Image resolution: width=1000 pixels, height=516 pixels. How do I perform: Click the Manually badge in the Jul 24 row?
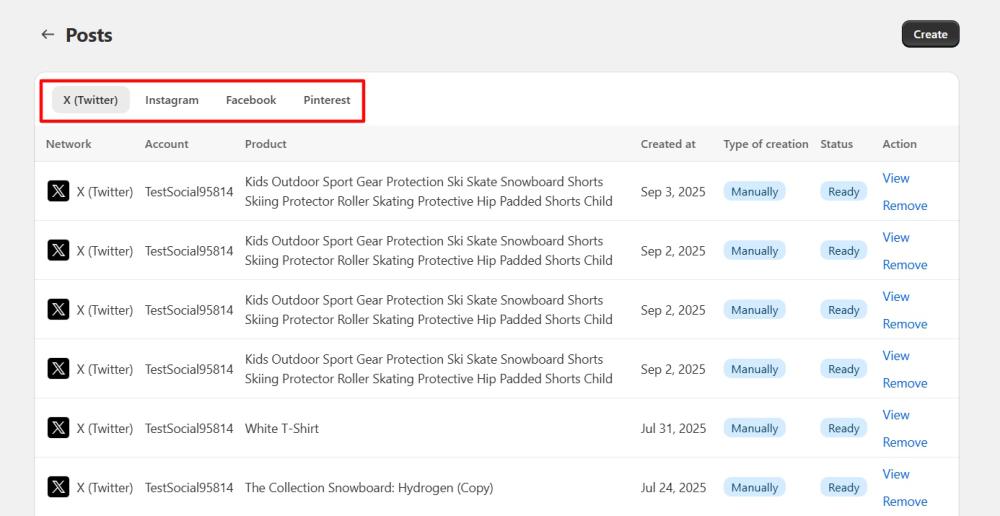click(x=754, y=487)
